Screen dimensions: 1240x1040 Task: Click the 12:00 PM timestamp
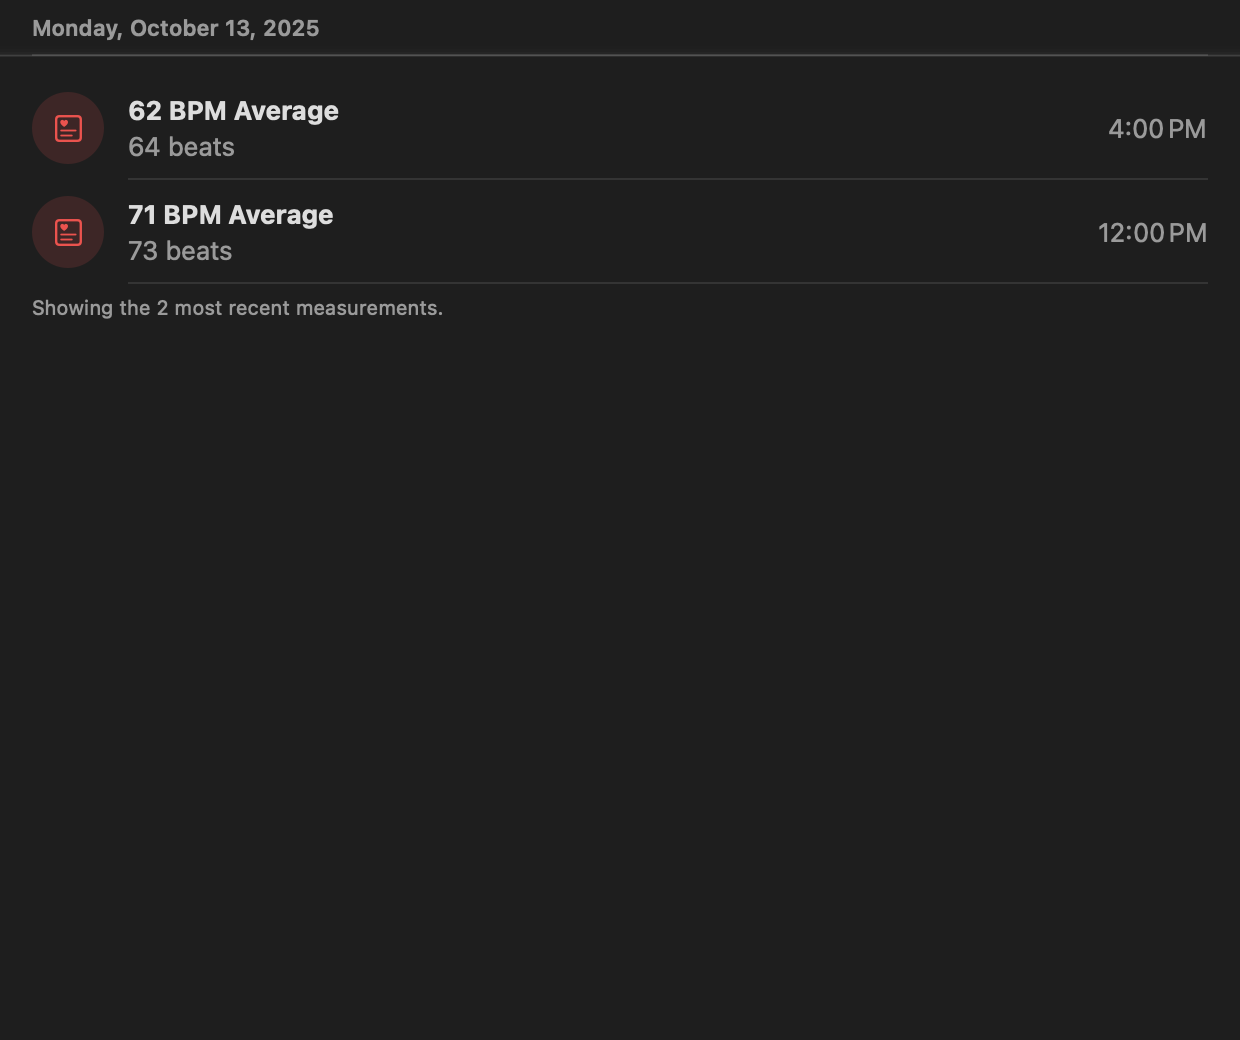click(1152, 233)
